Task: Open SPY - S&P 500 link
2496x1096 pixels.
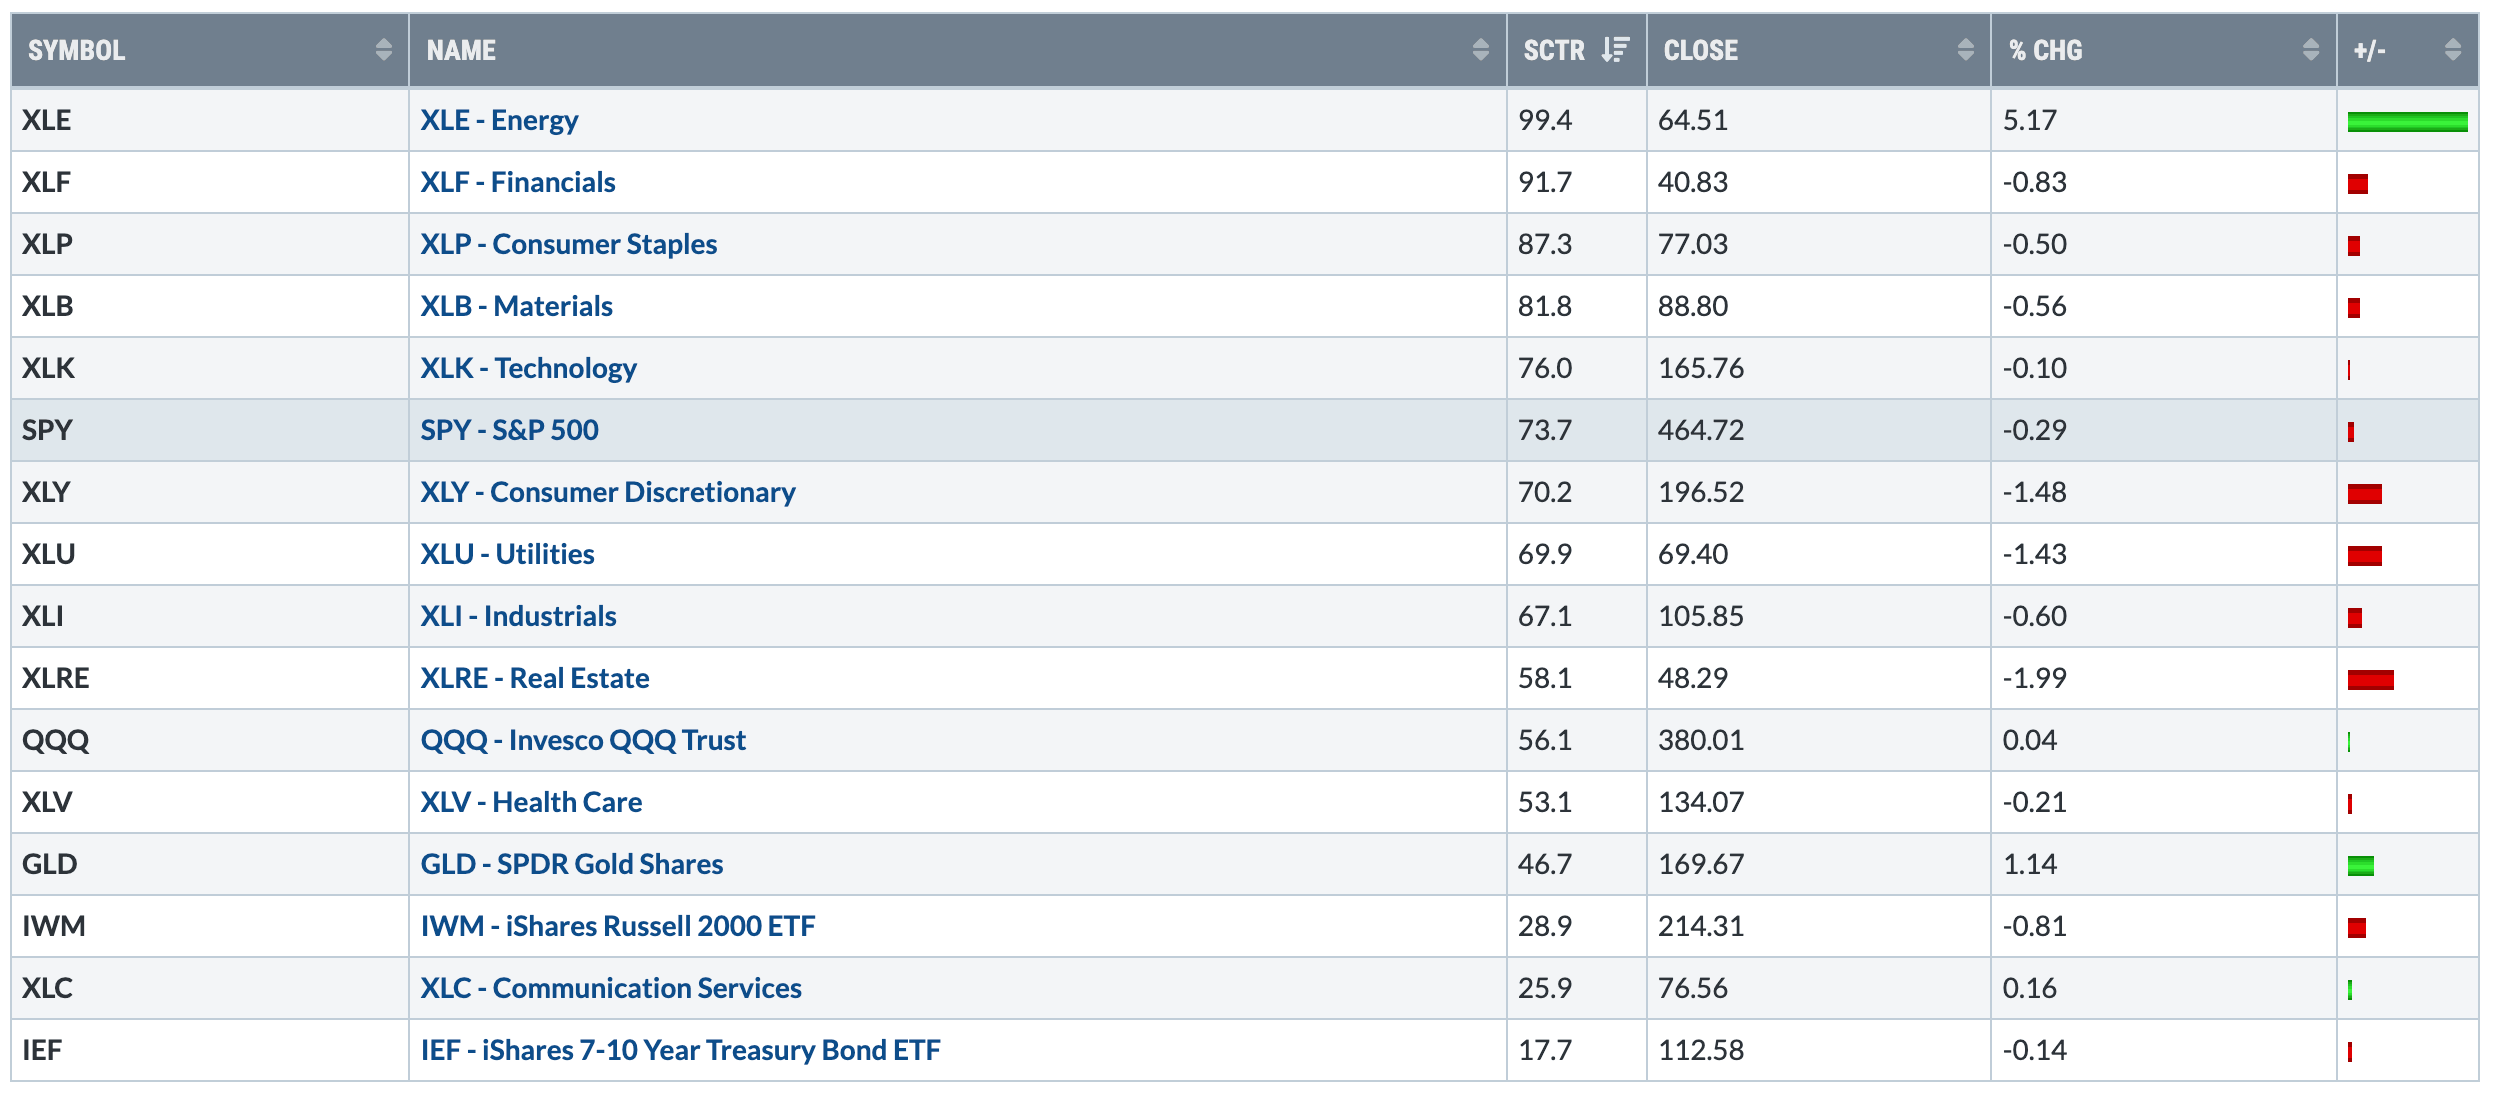Action: coord(509,431)
